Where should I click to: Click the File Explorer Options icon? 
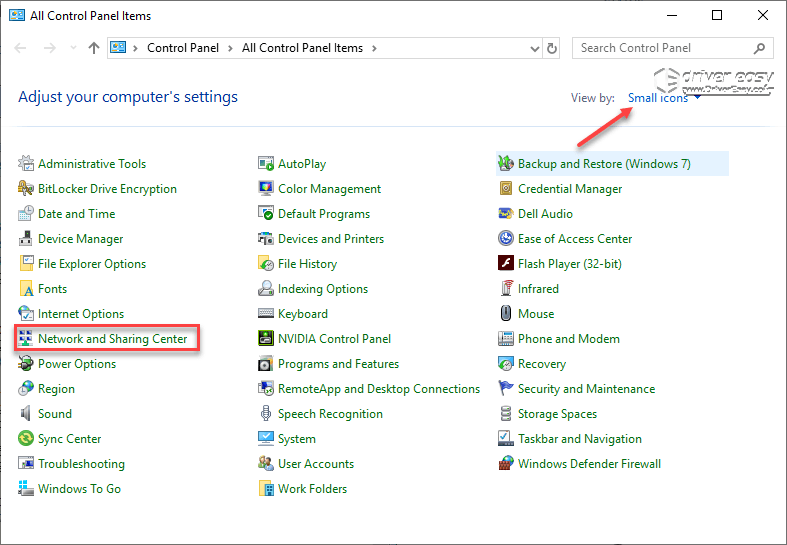coord(26,263)
